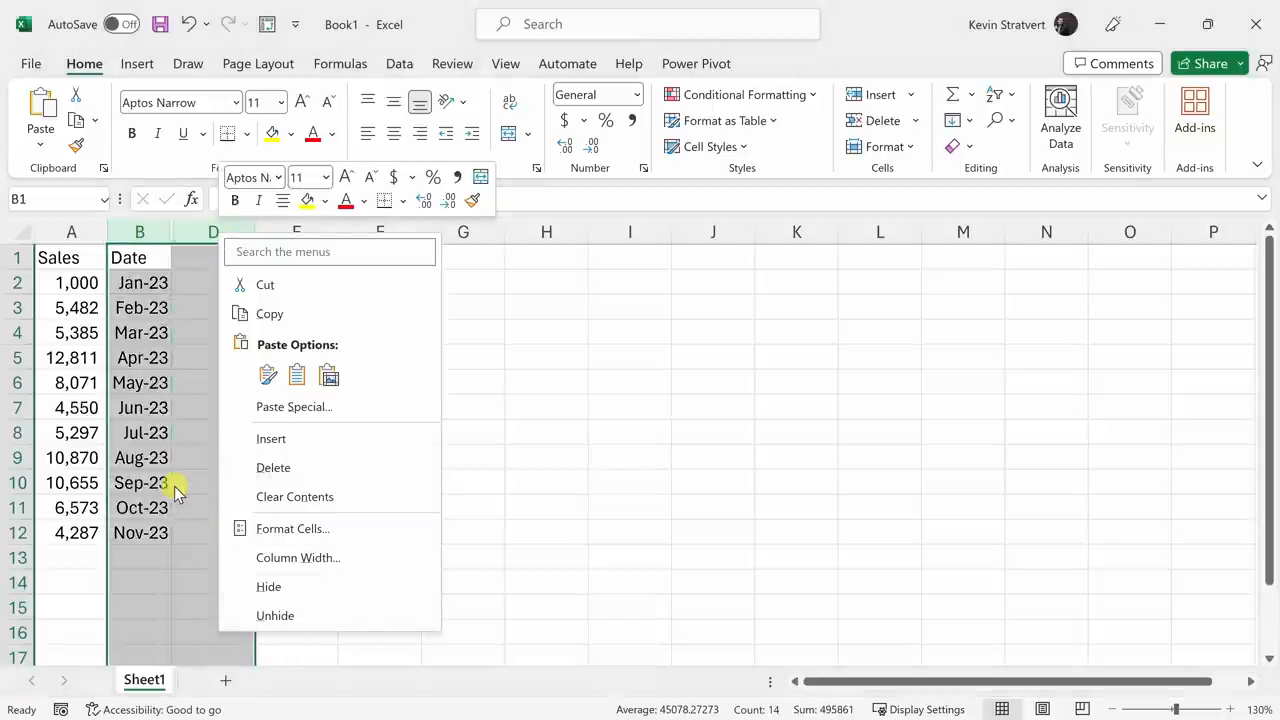Click the Wrap Text icon in ribbon

pyautogui.click(x=510, y=102)
